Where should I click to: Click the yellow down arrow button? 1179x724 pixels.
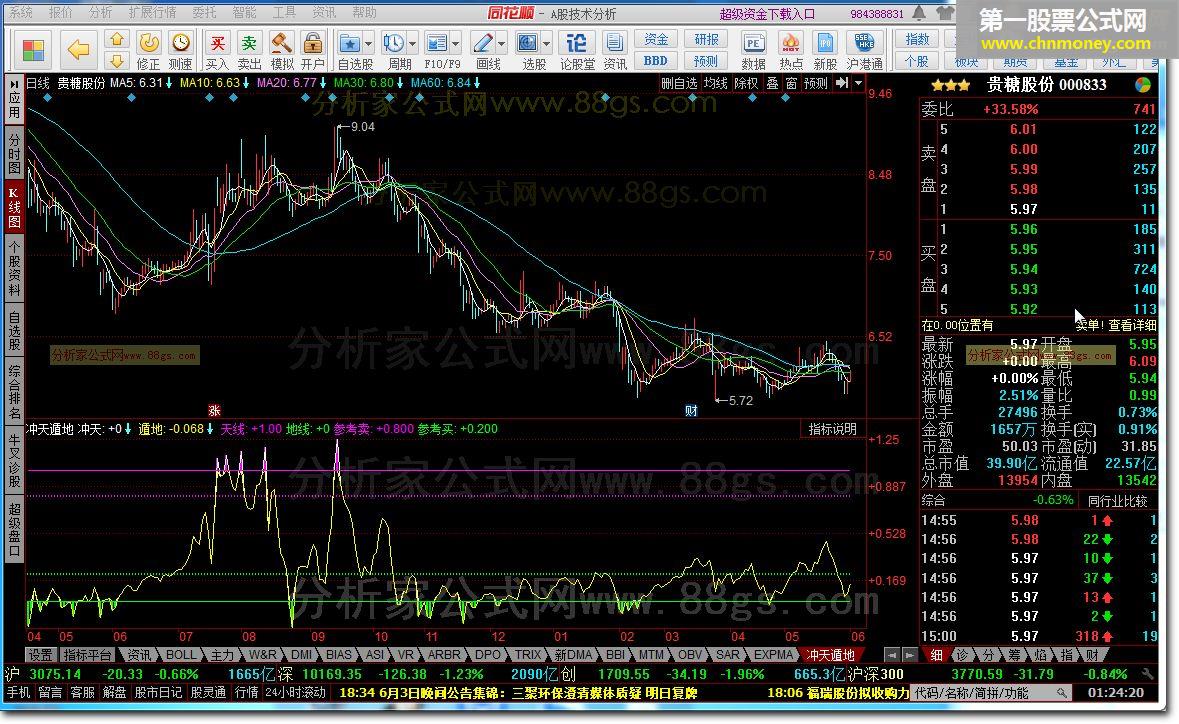coord(117,60)
